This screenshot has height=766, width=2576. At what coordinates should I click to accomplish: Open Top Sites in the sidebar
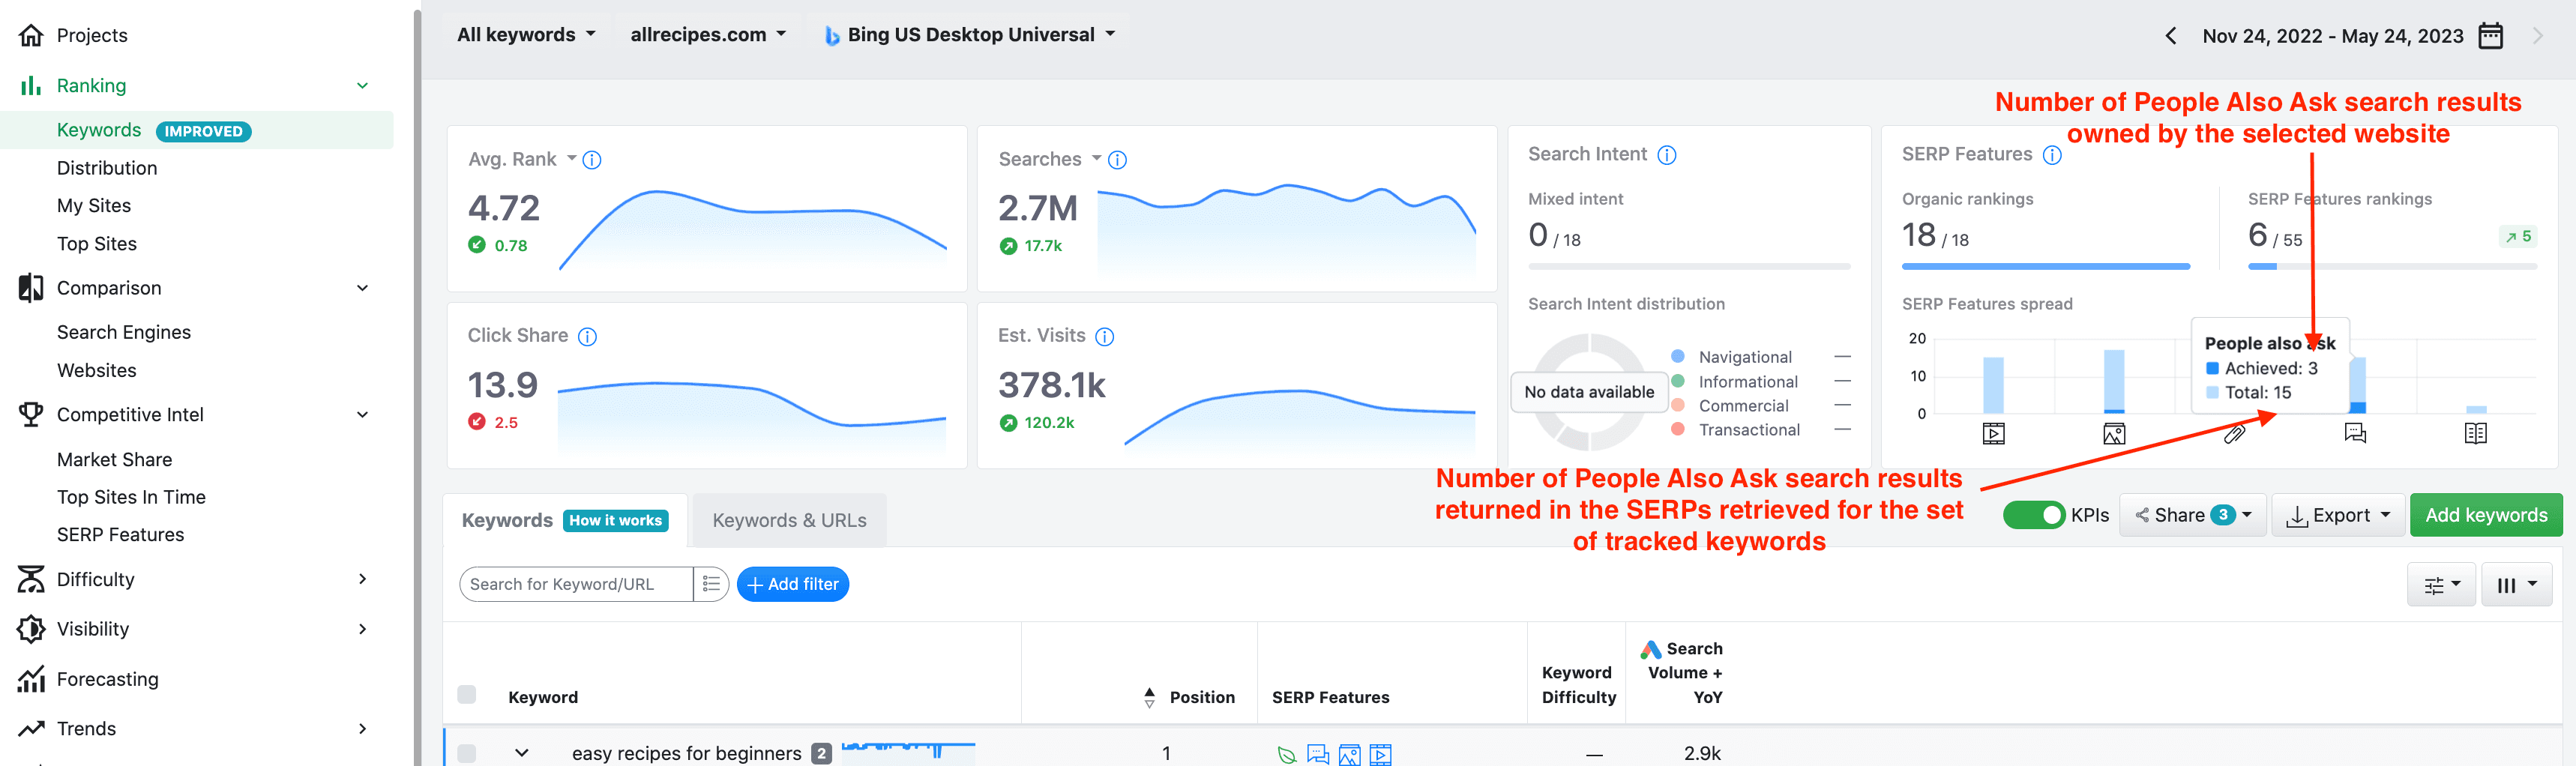97,244
